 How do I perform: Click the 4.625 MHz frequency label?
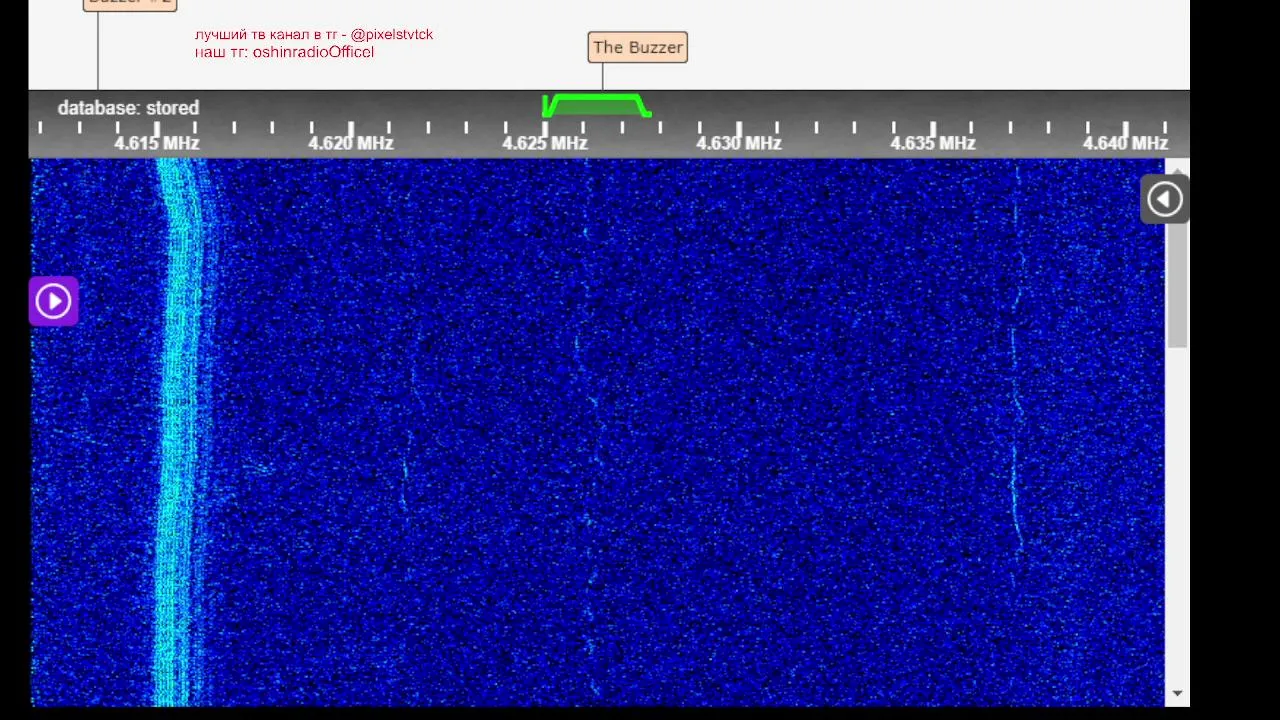pos(545,143)
